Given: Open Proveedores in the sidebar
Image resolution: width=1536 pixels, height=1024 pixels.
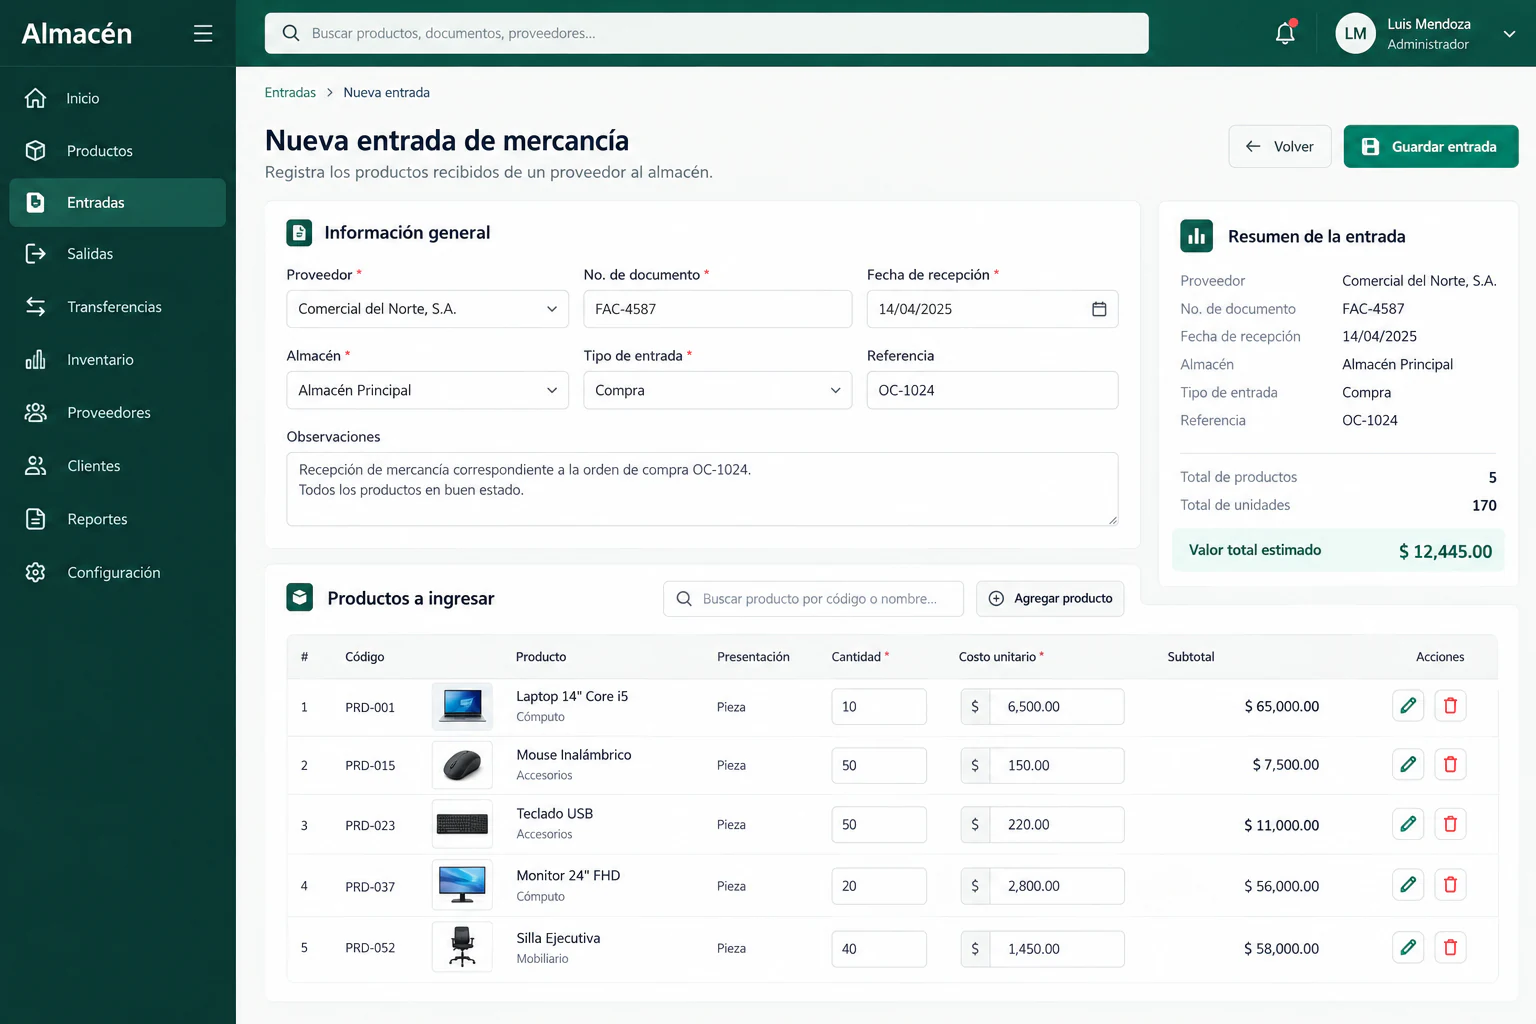Looking at the screenshot, I should (x=118, y=413).
